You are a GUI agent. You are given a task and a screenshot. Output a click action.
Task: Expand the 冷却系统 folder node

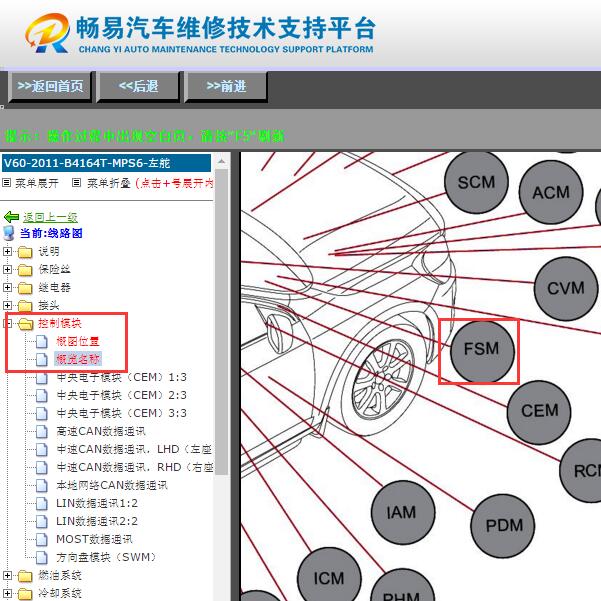(7, 593)
